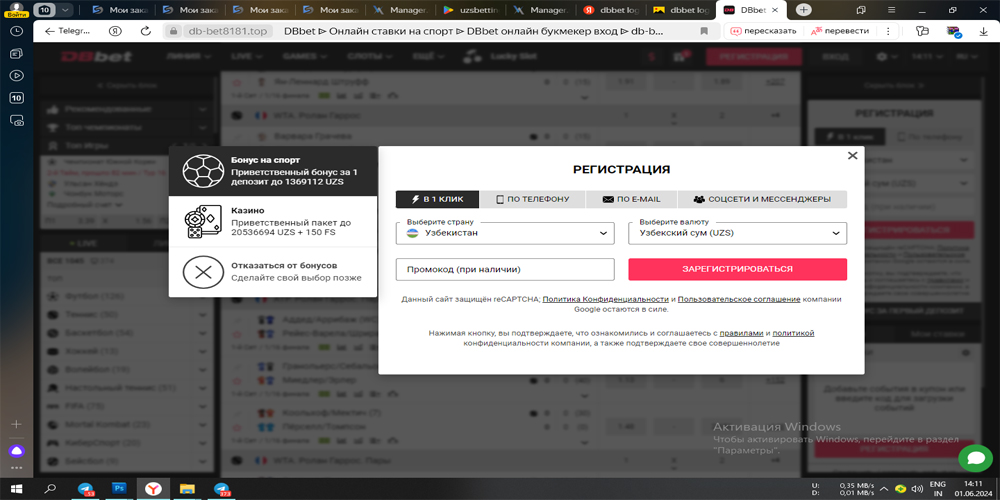Viewport: 1000px width, 500px height.
Task: Switch to 'По телефону' registration tab
Action: [533, 199]
